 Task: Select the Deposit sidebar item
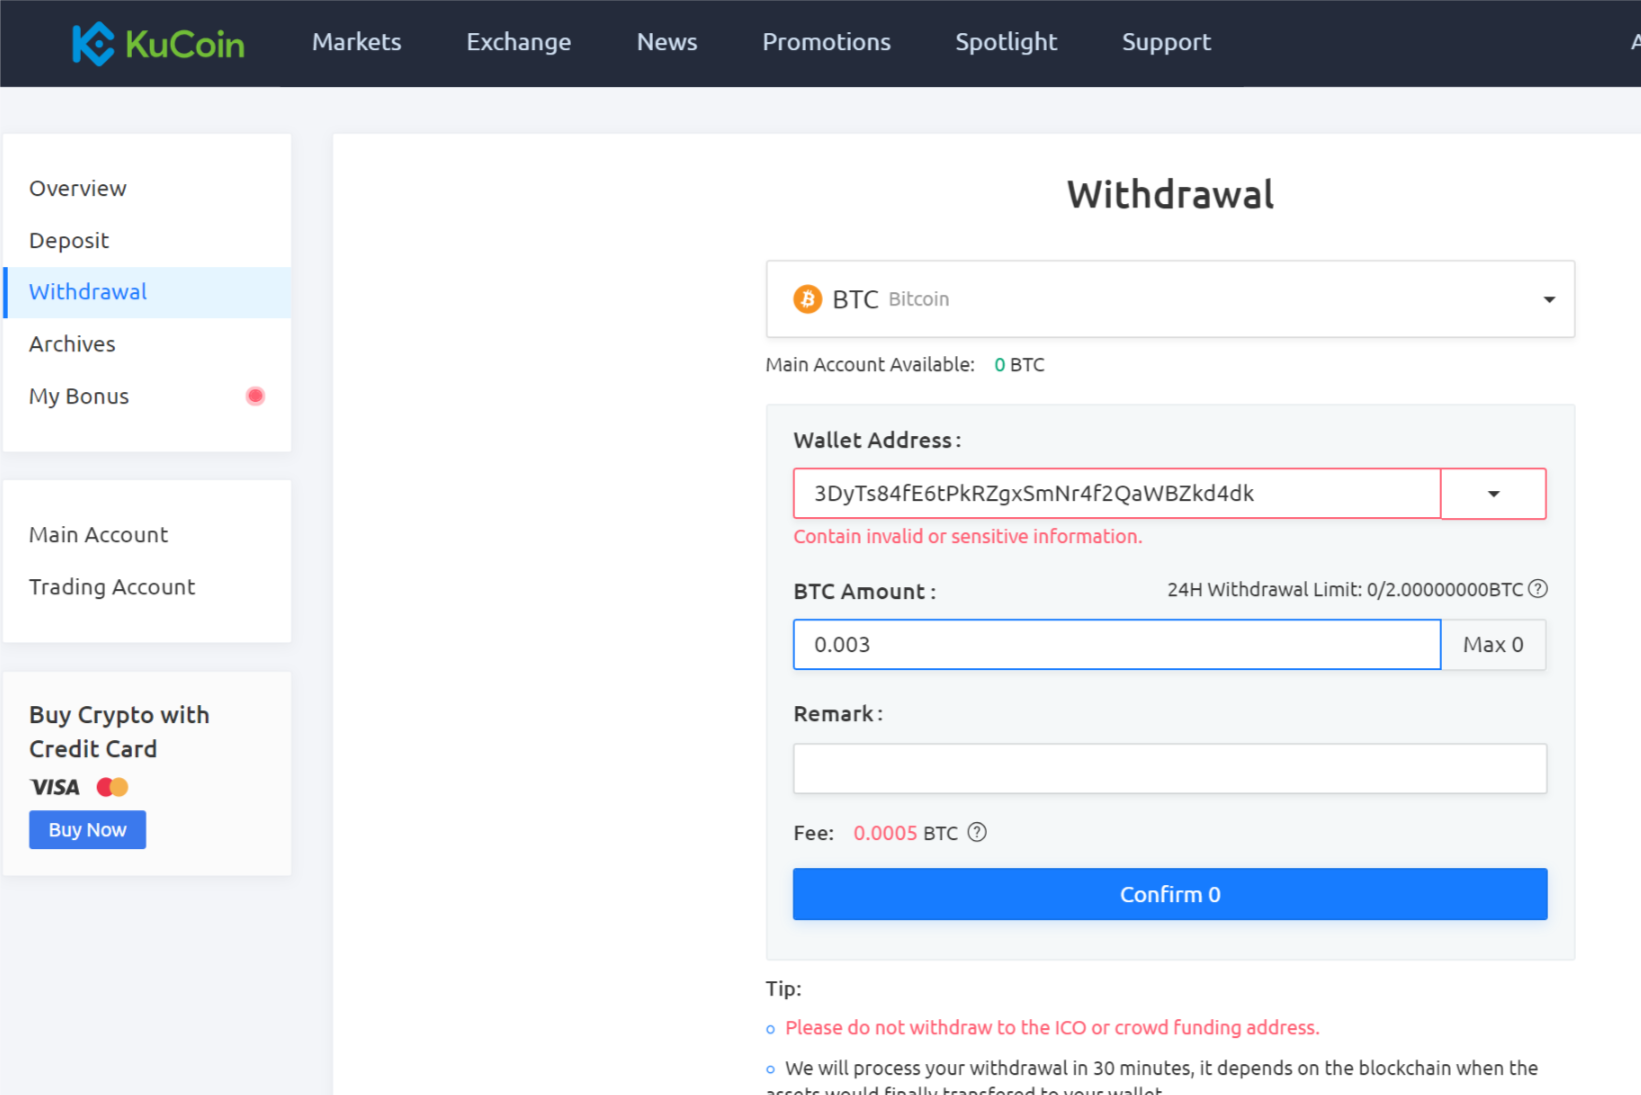[68, 240]
